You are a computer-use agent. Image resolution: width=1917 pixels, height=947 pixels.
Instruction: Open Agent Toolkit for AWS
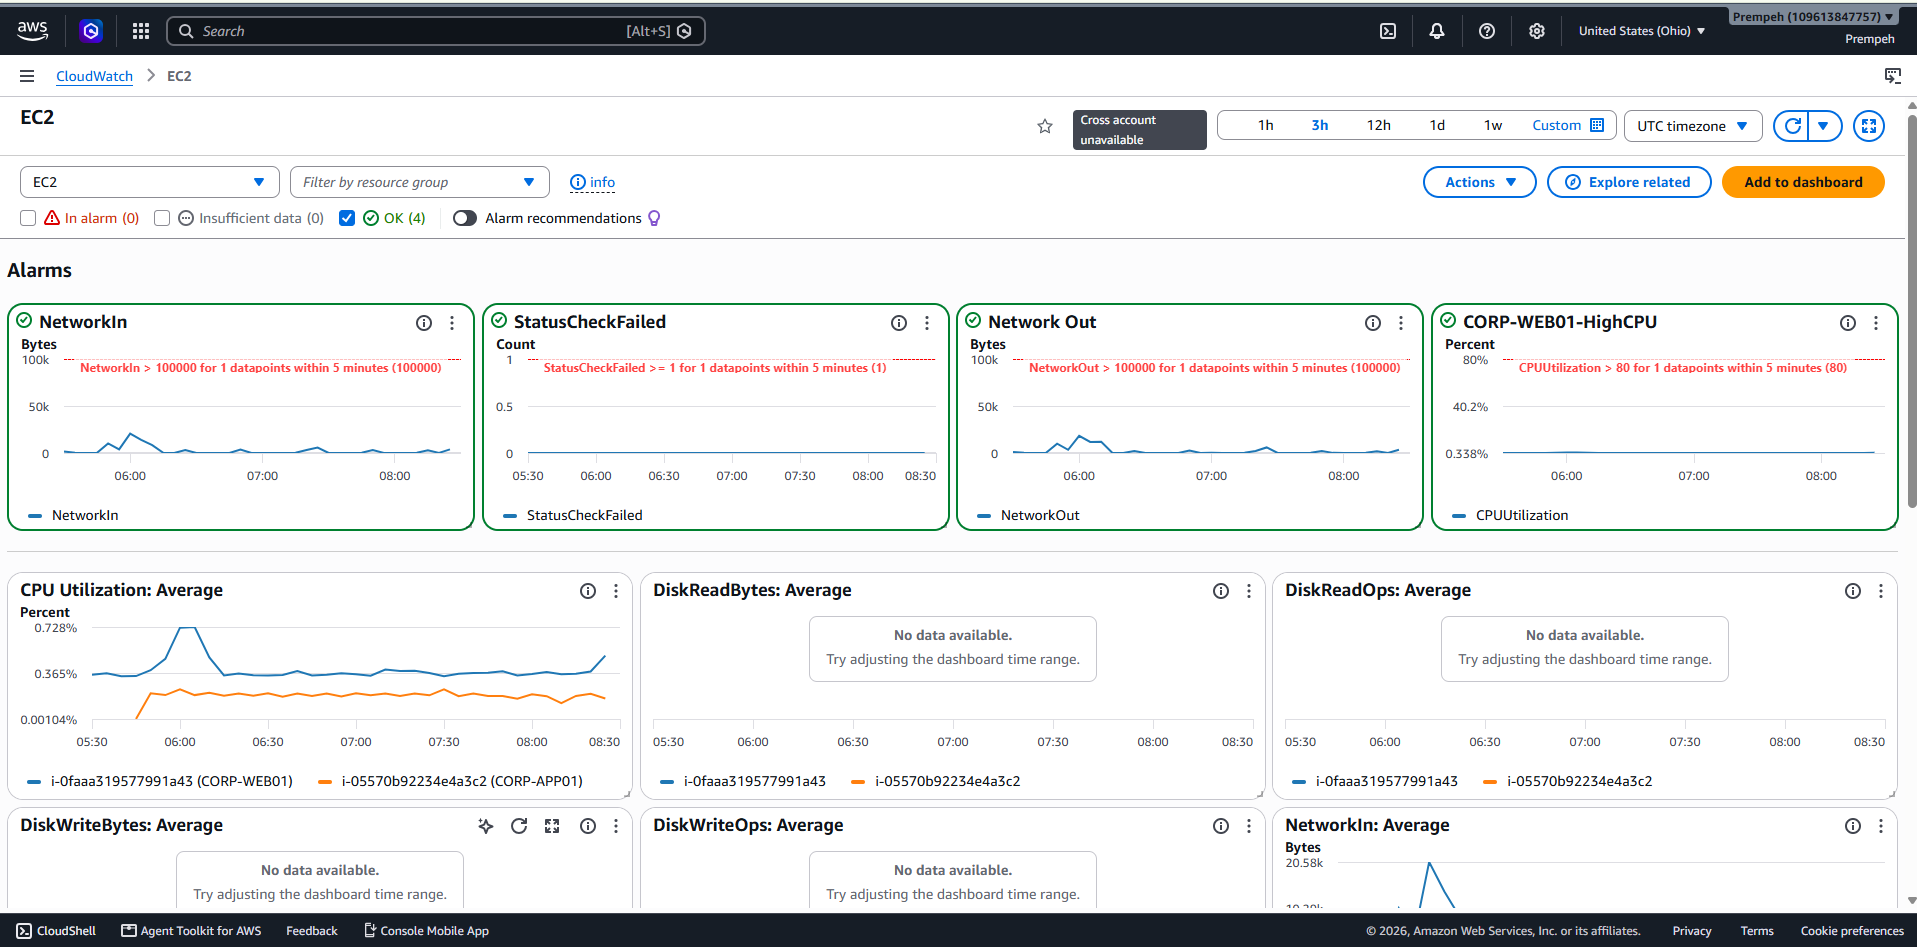click(192, 931)
